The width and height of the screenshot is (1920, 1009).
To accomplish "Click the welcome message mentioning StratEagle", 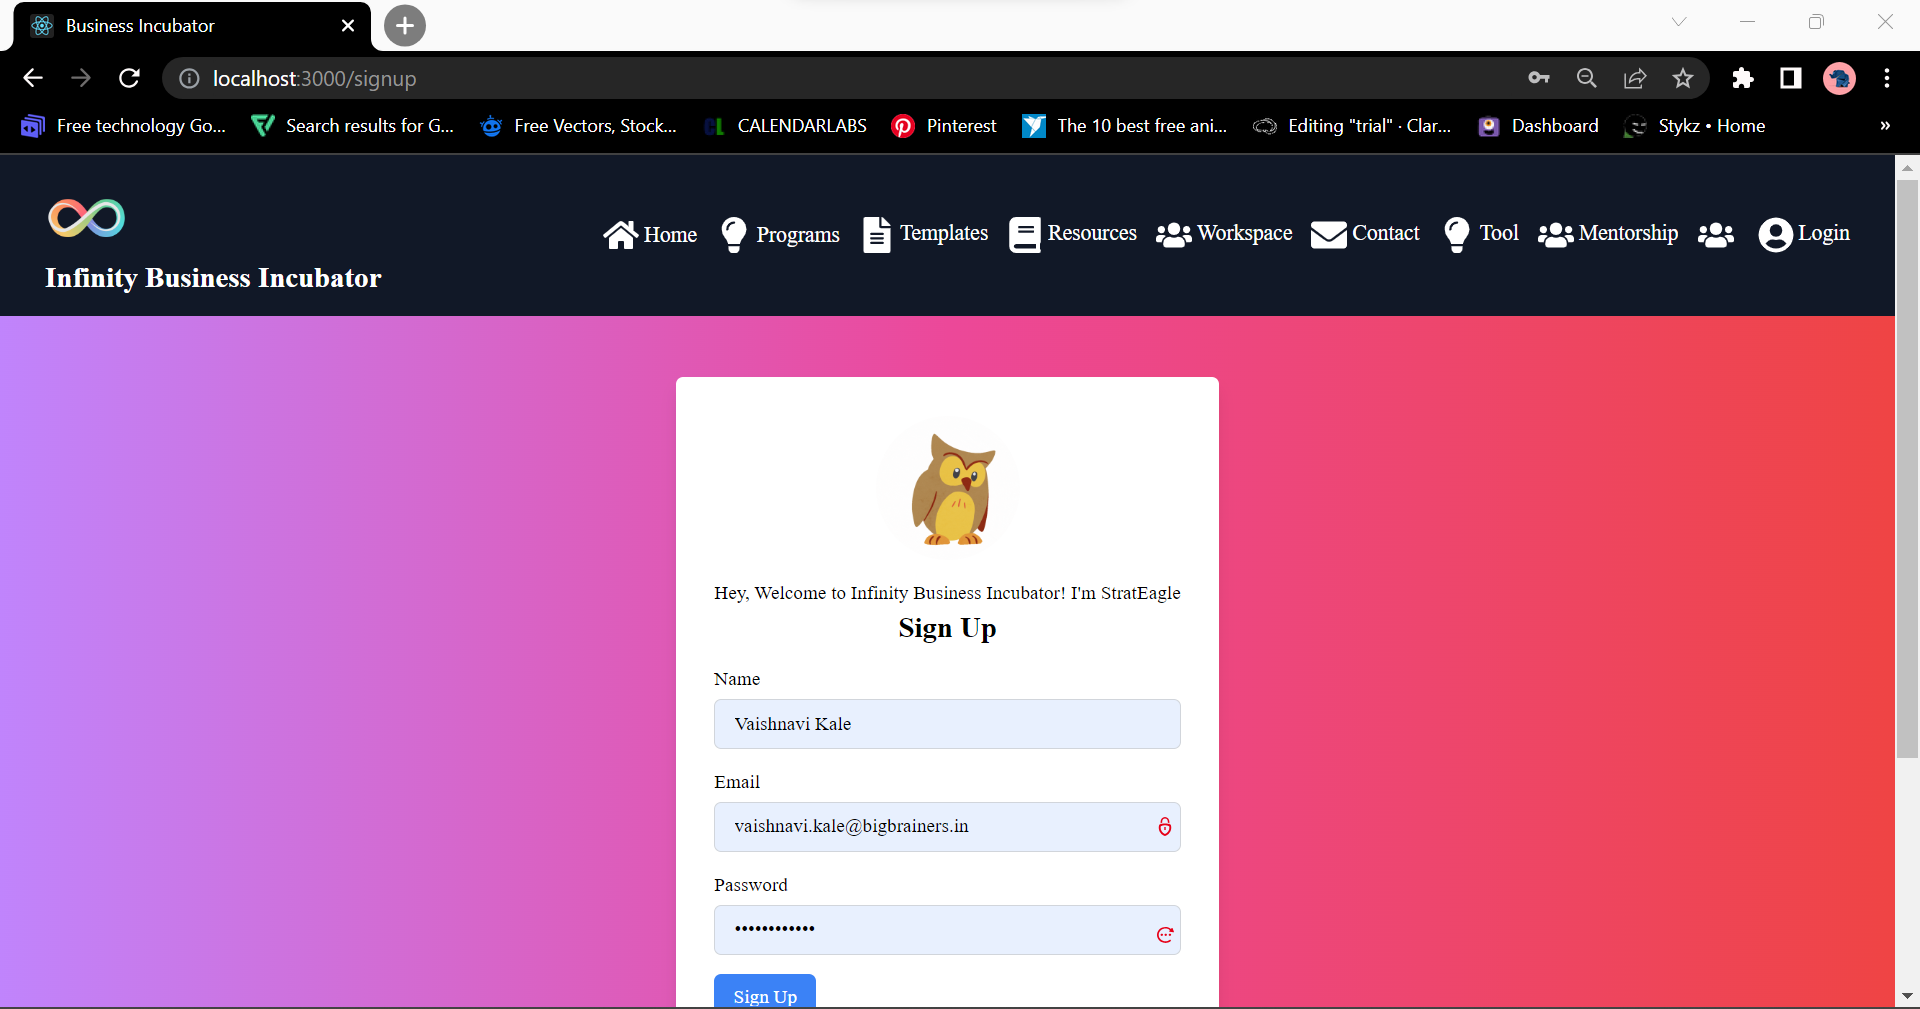I will click(x=947, y=593).
